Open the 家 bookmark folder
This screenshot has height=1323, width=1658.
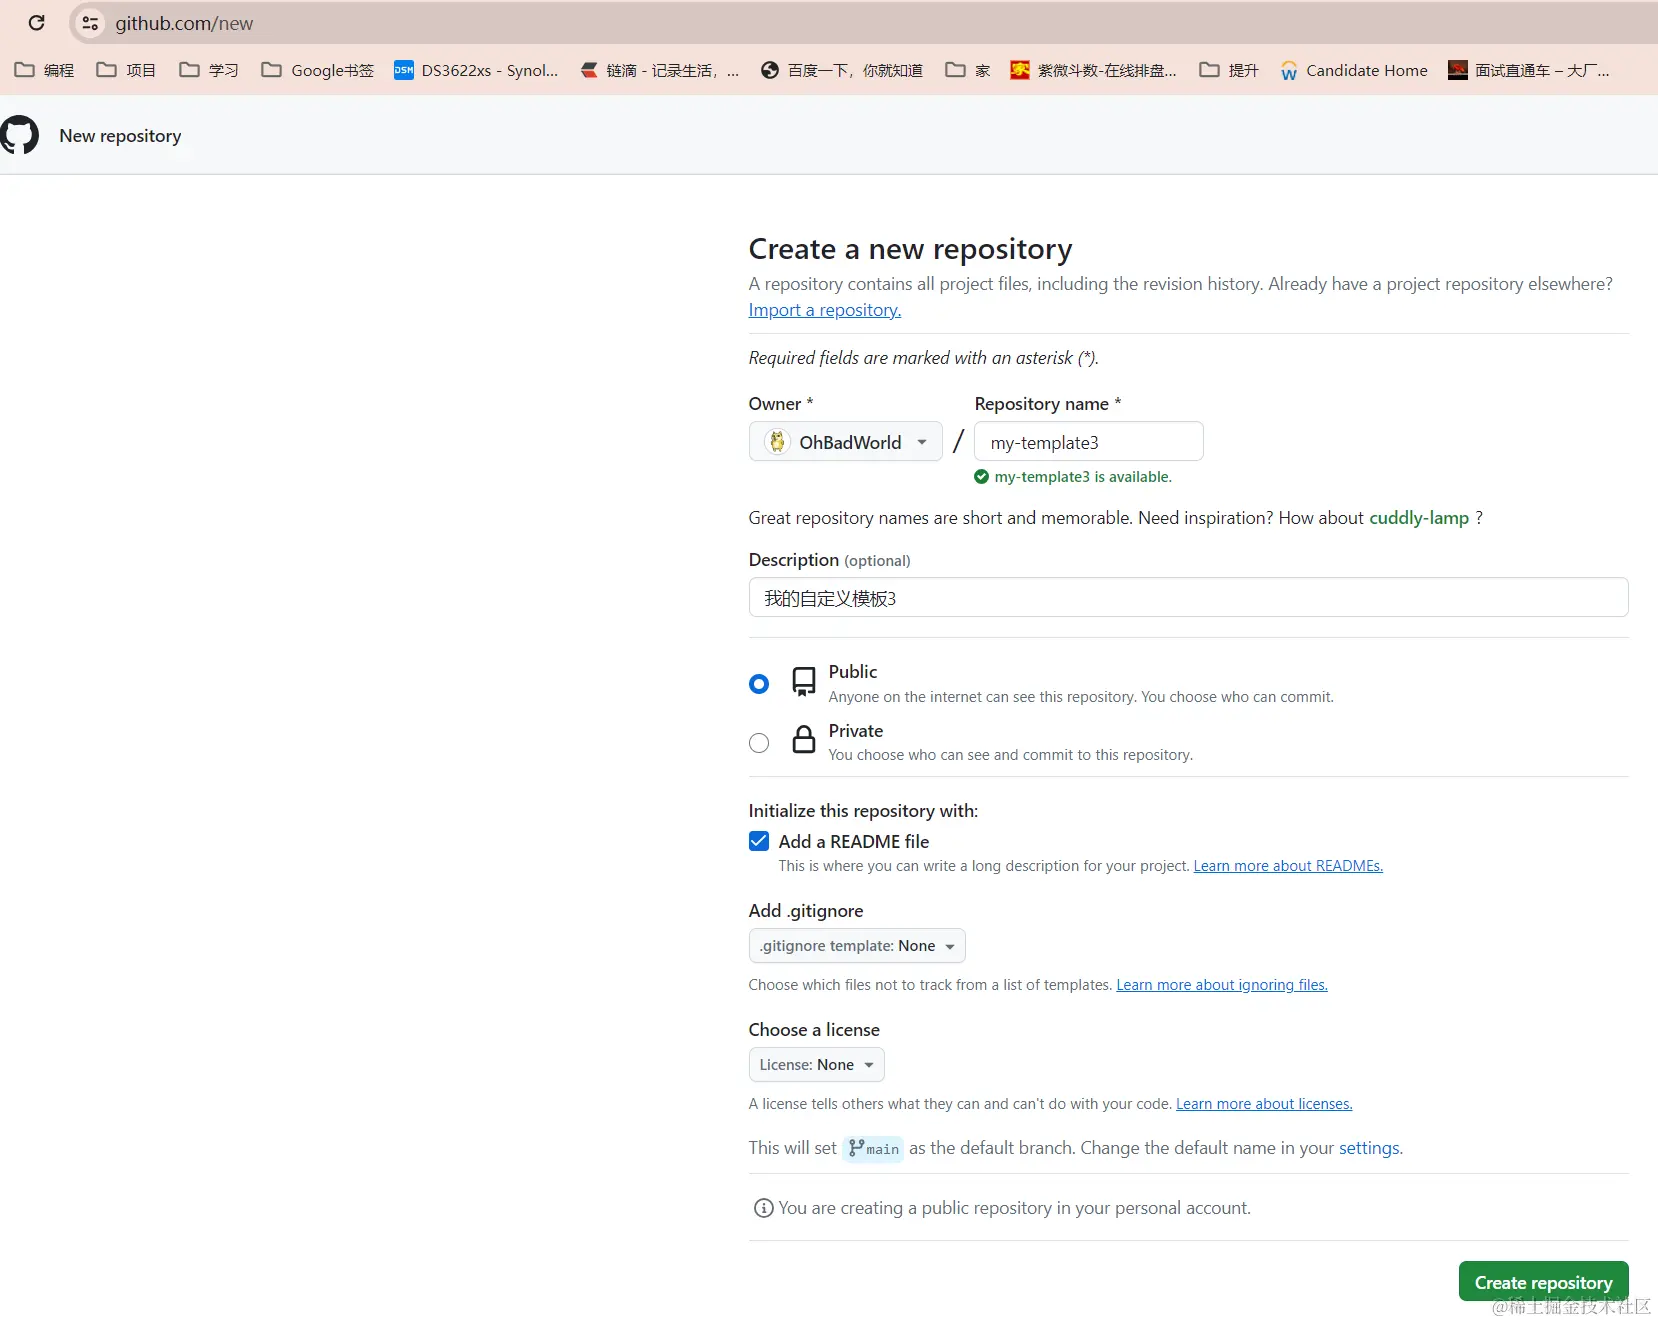click(968, 70)
